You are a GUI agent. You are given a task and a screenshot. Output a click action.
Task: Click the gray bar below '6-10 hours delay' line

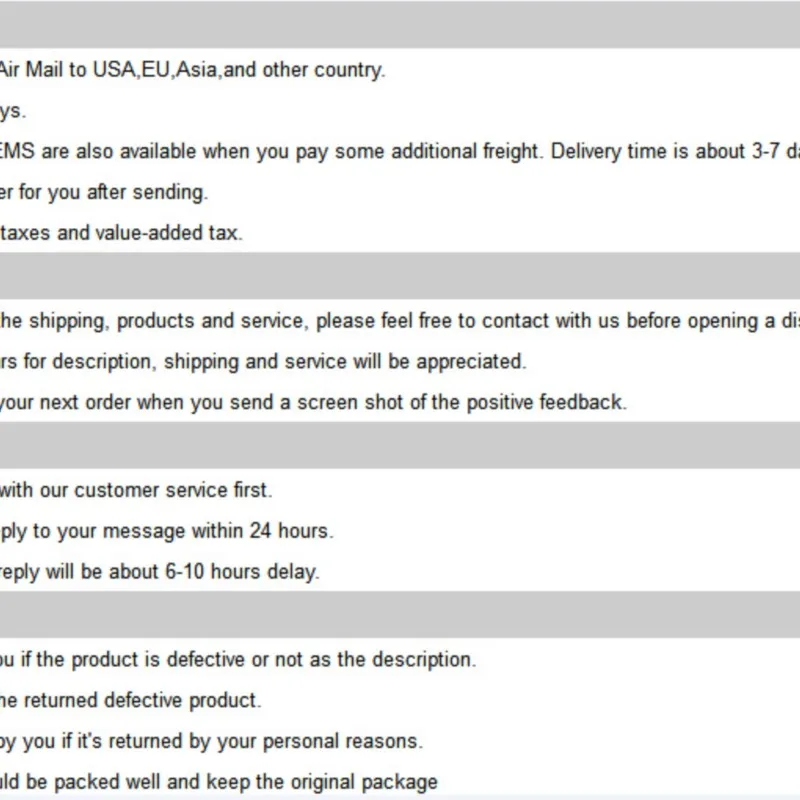point(400,614)
